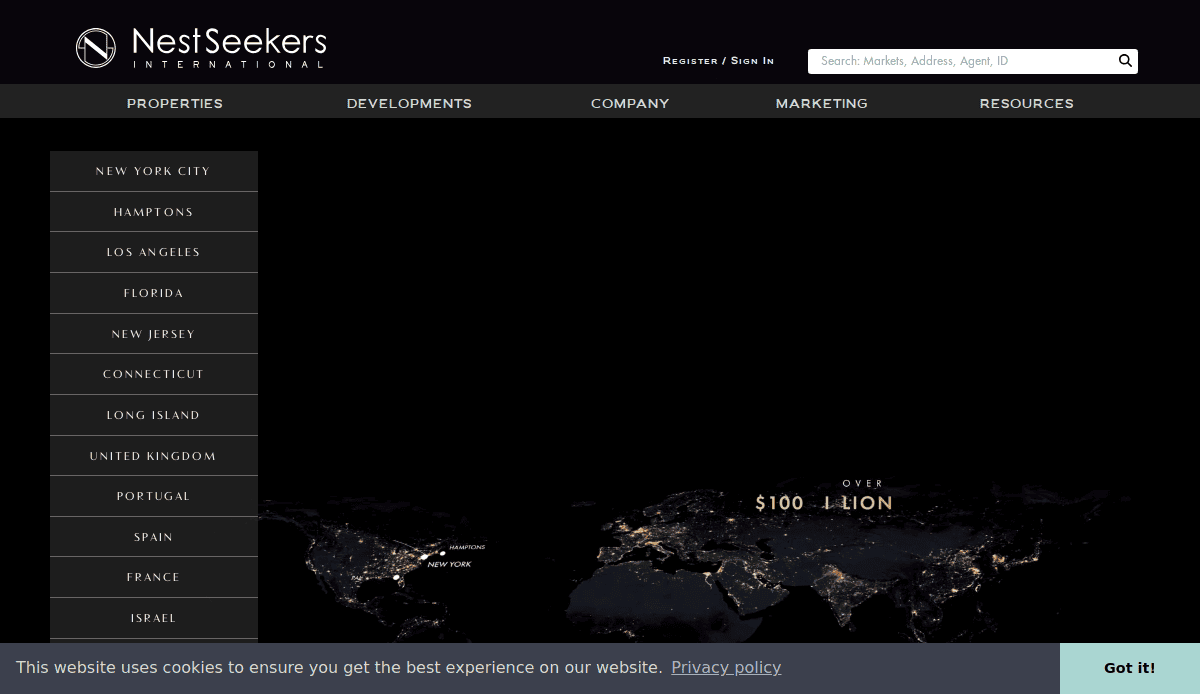Click the NestSeekers logo emblem
This screenshot has width=1200, height=694.
pos(95,48)
